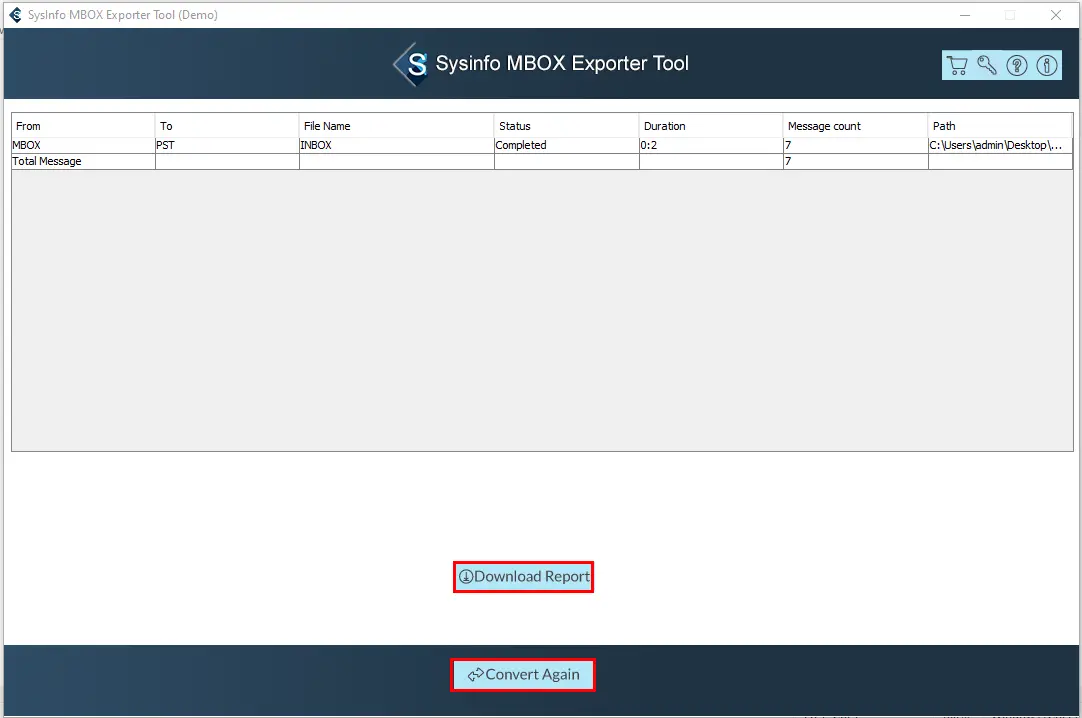Open the shopping cart purchase icon
Viewport: 1082px width, 718px height.
pos(956,66)
